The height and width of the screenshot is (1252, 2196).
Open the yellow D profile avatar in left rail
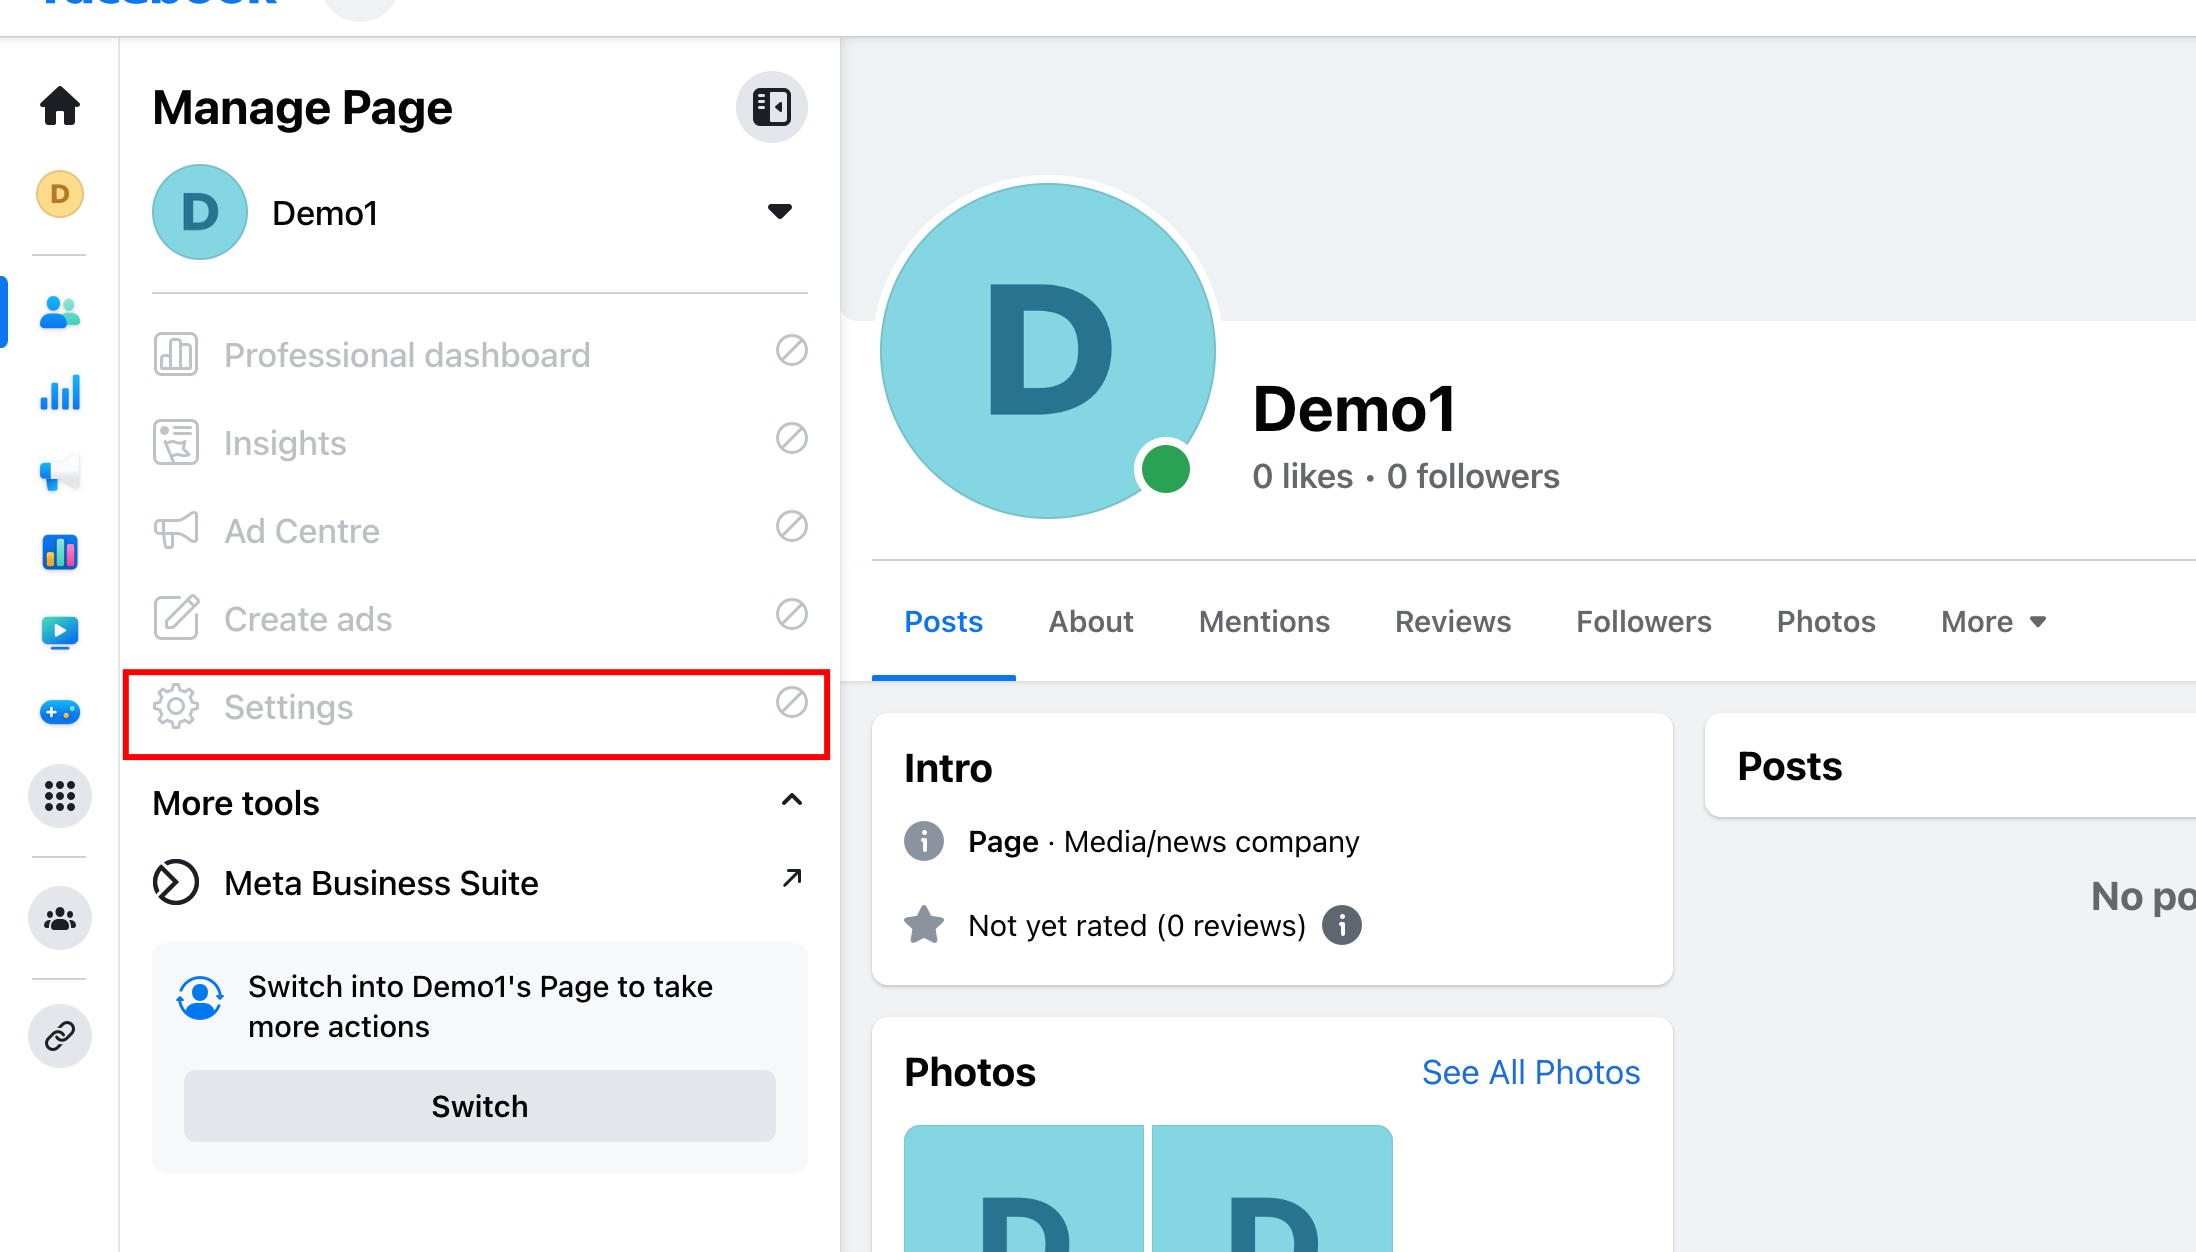click(60, 194)
